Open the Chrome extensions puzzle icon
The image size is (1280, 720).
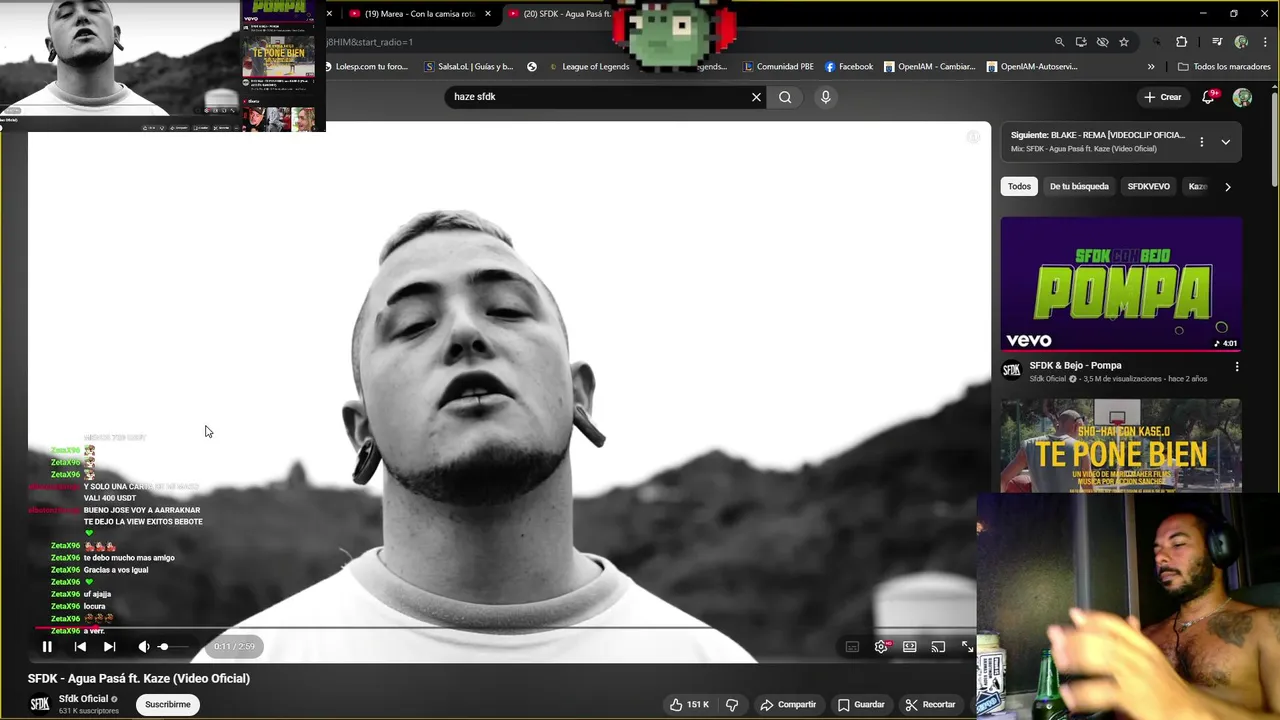[x=1181, y=42]
